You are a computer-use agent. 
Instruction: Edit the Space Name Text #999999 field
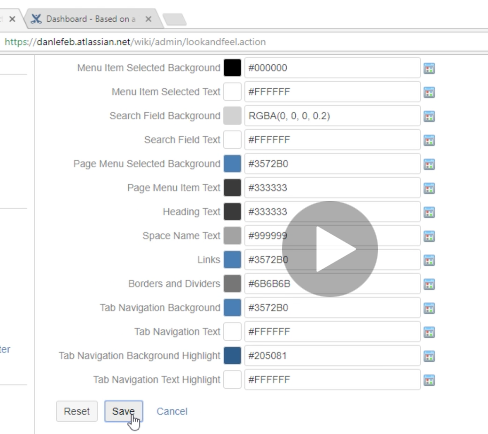pos(332,236)
